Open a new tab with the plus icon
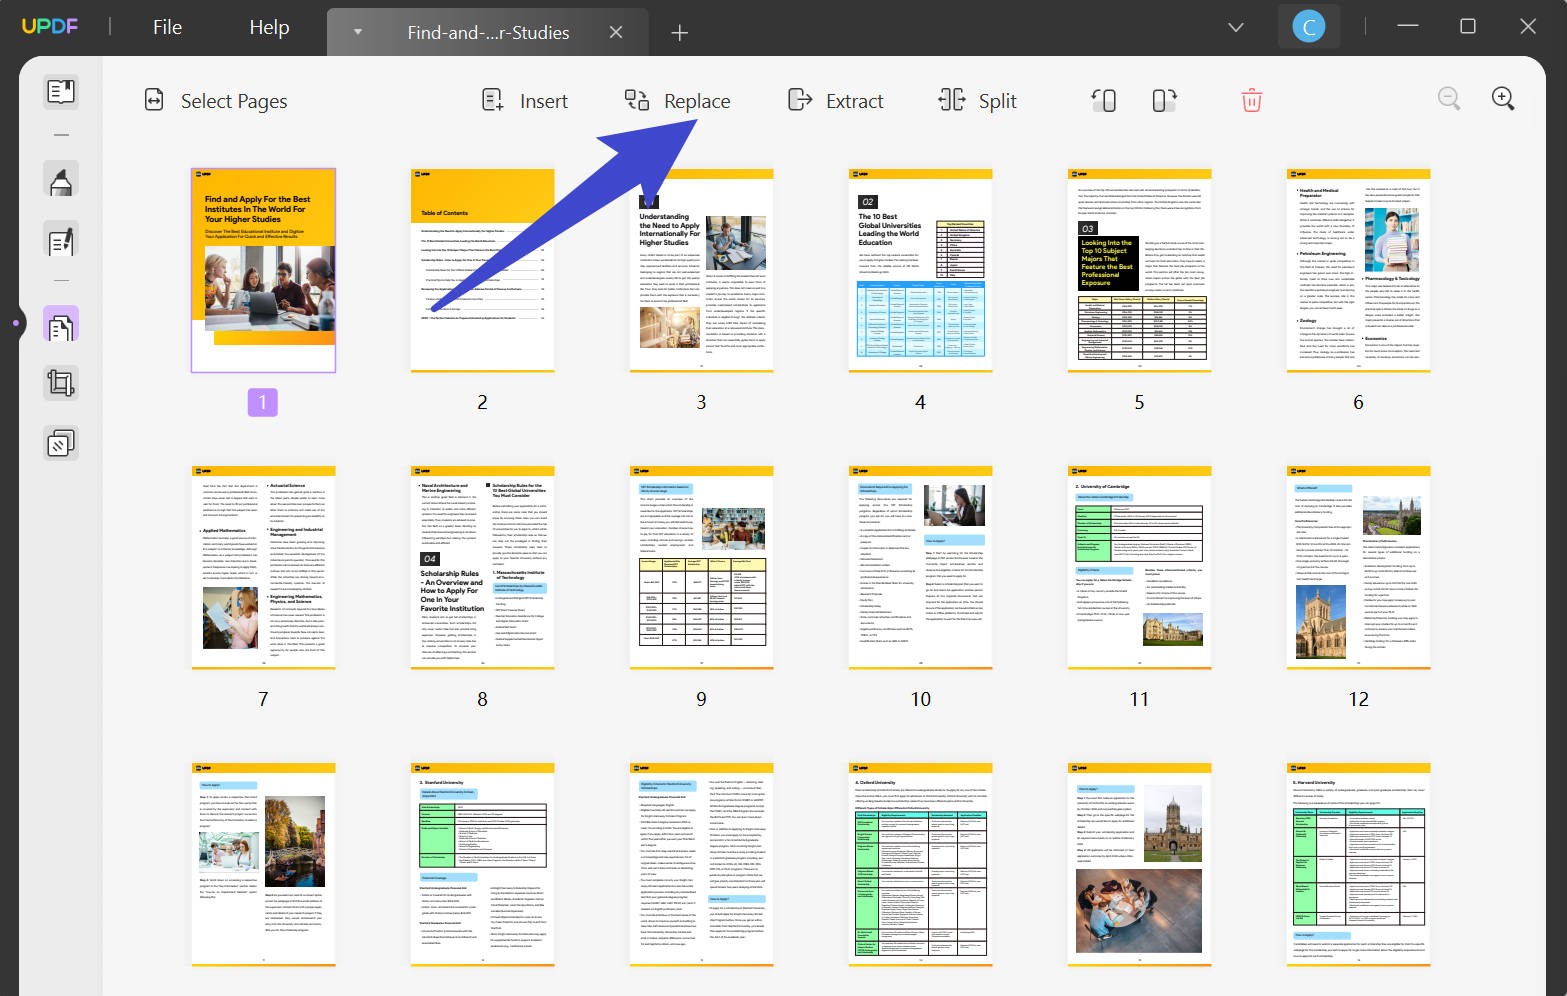The width and height of the screenshot is (1567, 996). 679,32
